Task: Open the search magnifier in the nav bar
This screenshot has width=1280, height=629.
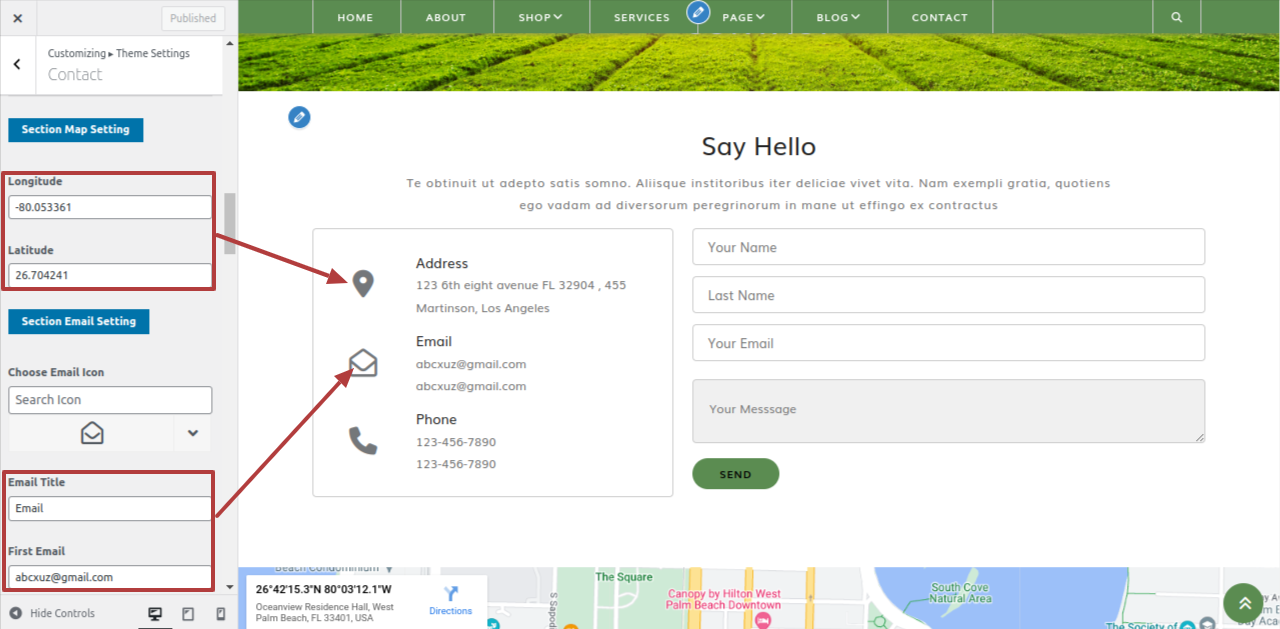Action: pos(1176,17)
